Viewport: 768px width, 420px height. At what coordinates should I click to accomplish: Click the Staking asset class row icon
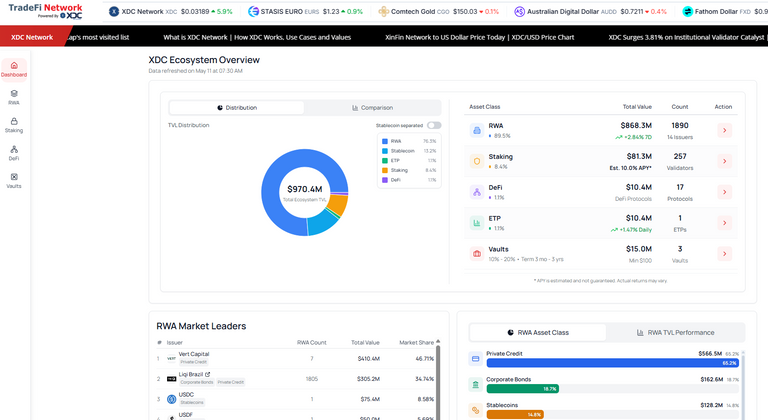(477, 161)
